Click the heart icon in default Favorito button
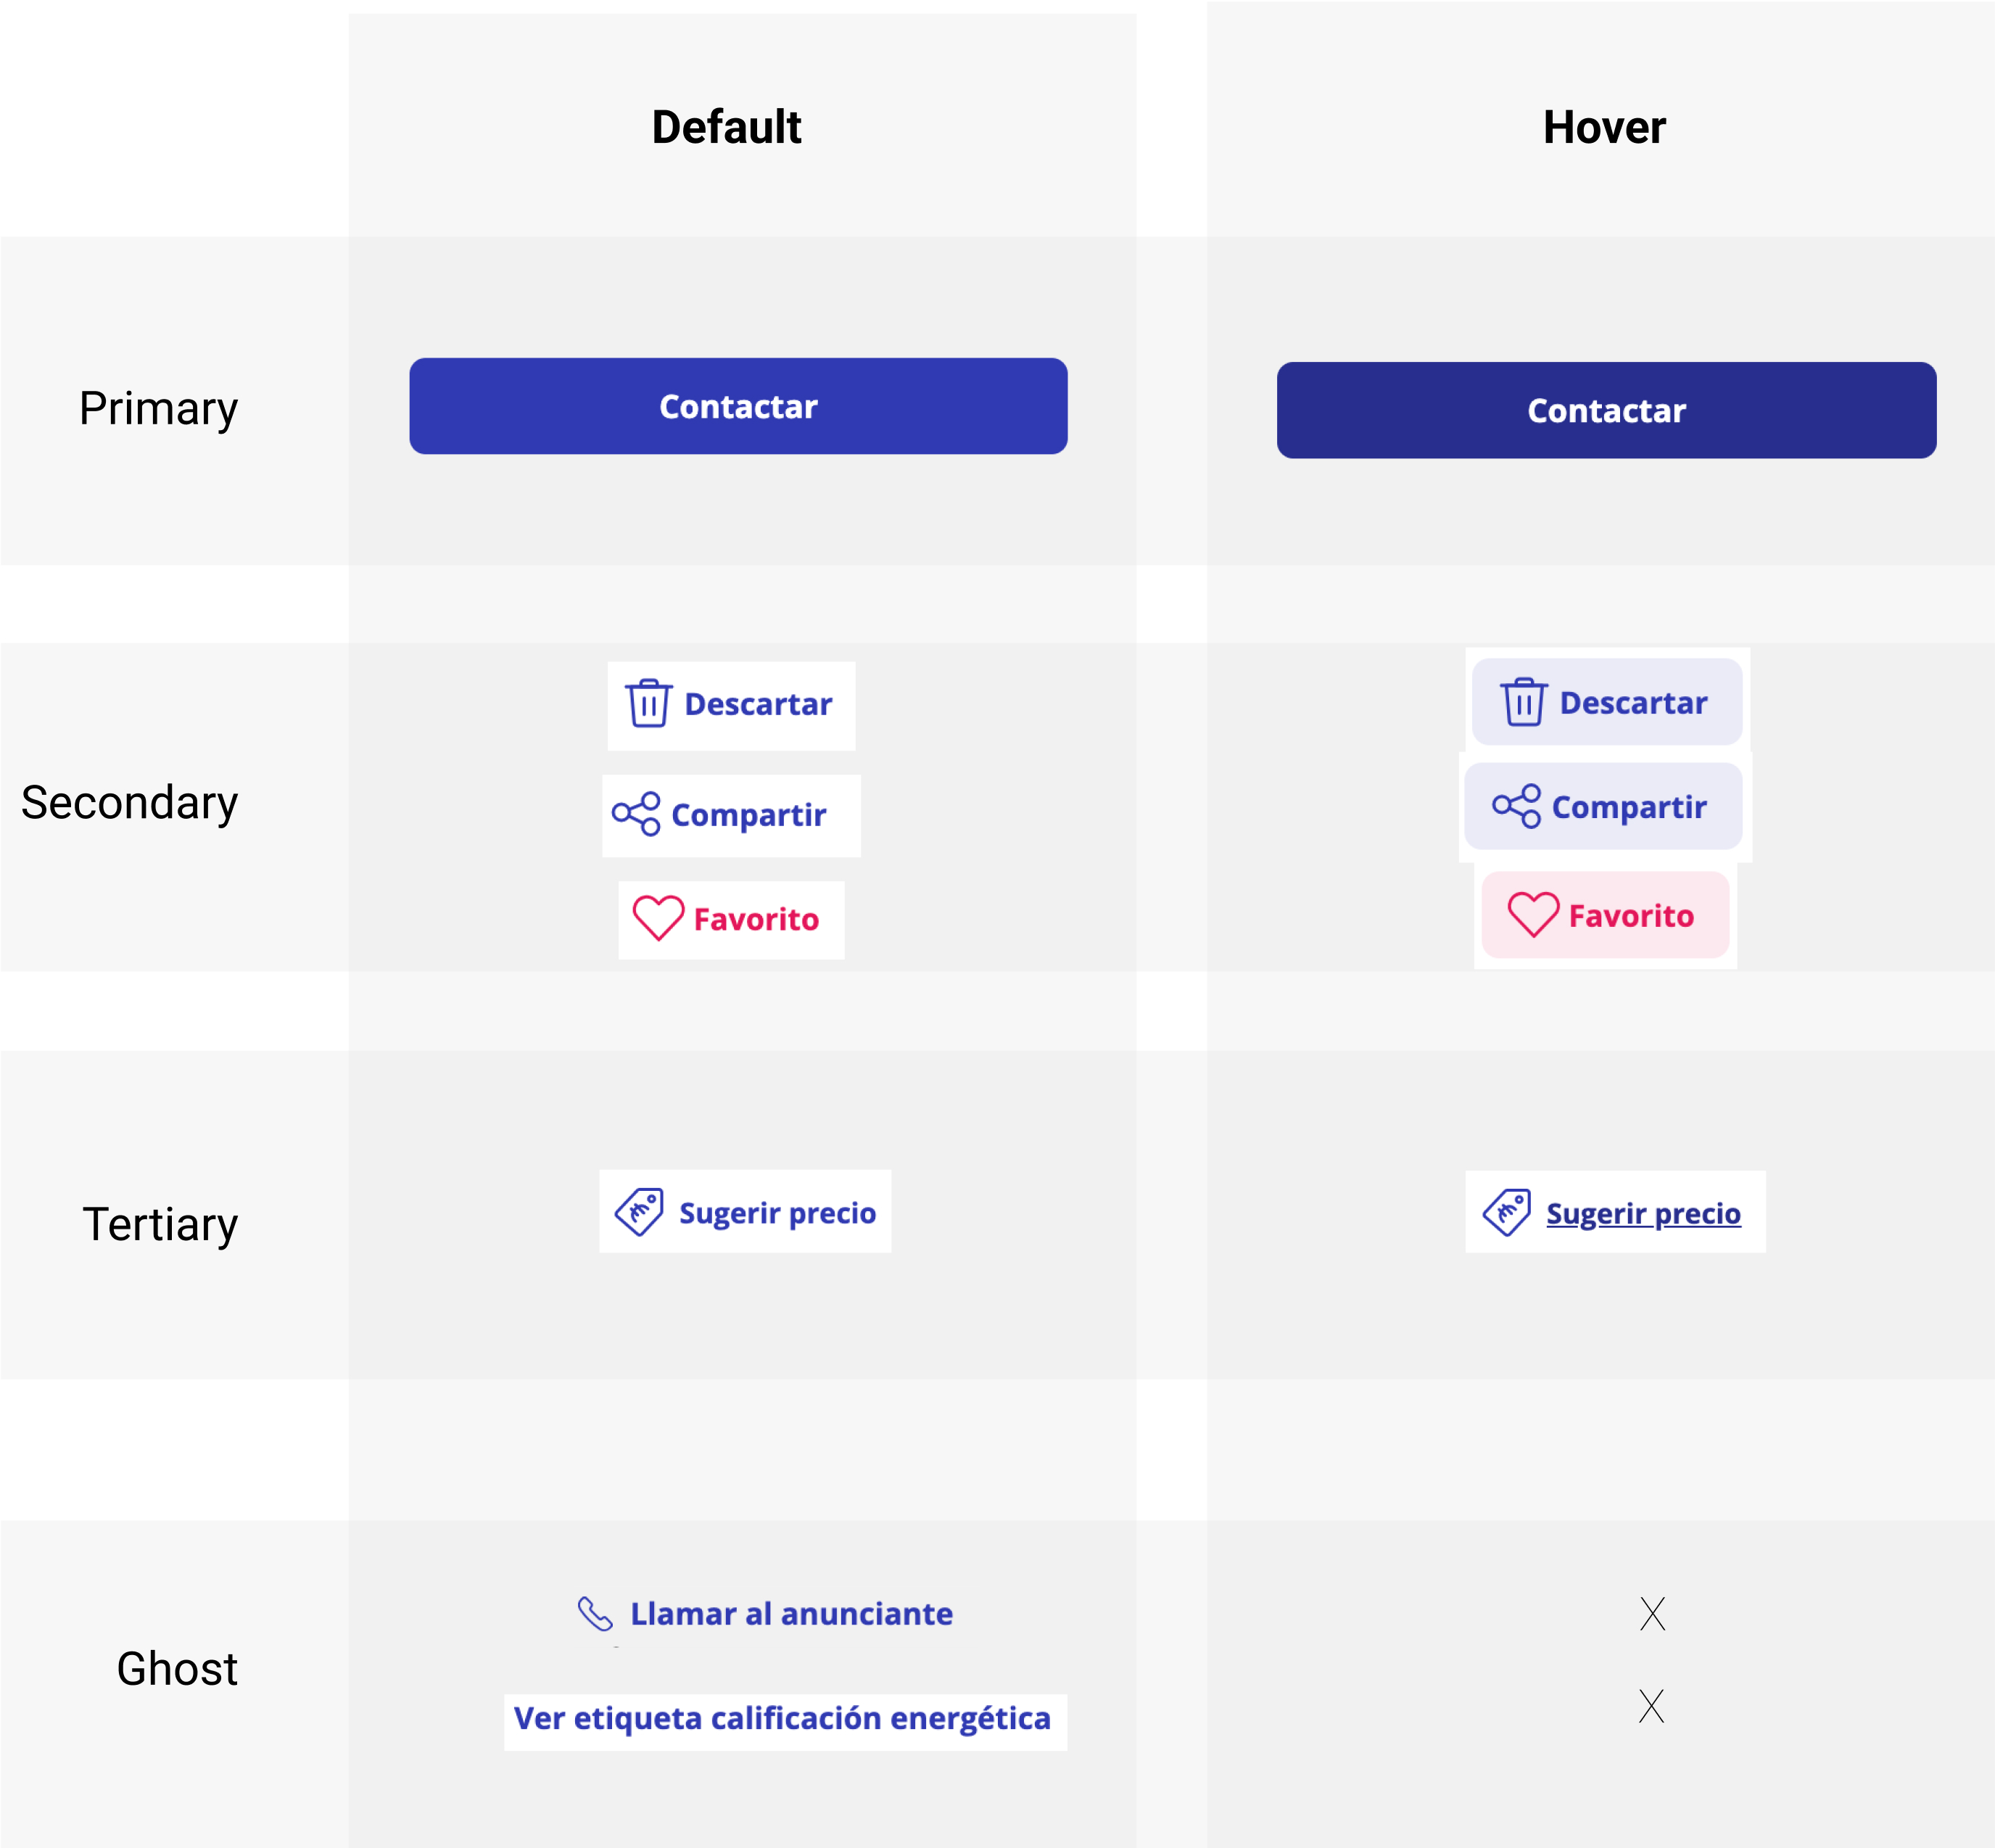This screenshot has height=1848, width=1995. (x=658, y=917)
